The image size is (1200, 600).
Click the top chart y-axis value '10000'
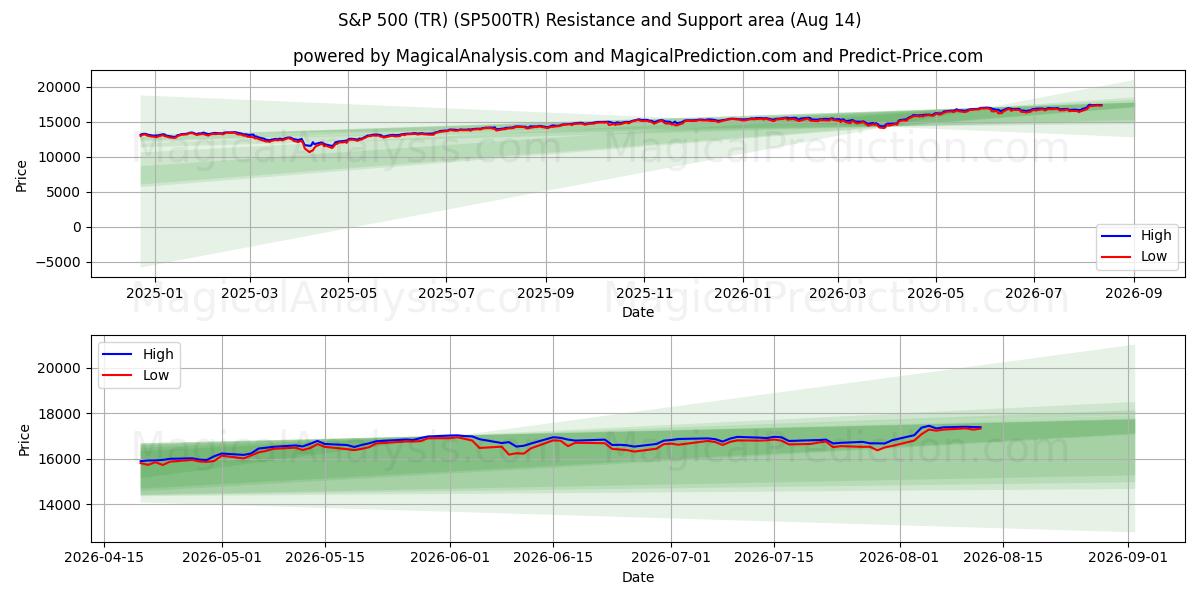62,158
